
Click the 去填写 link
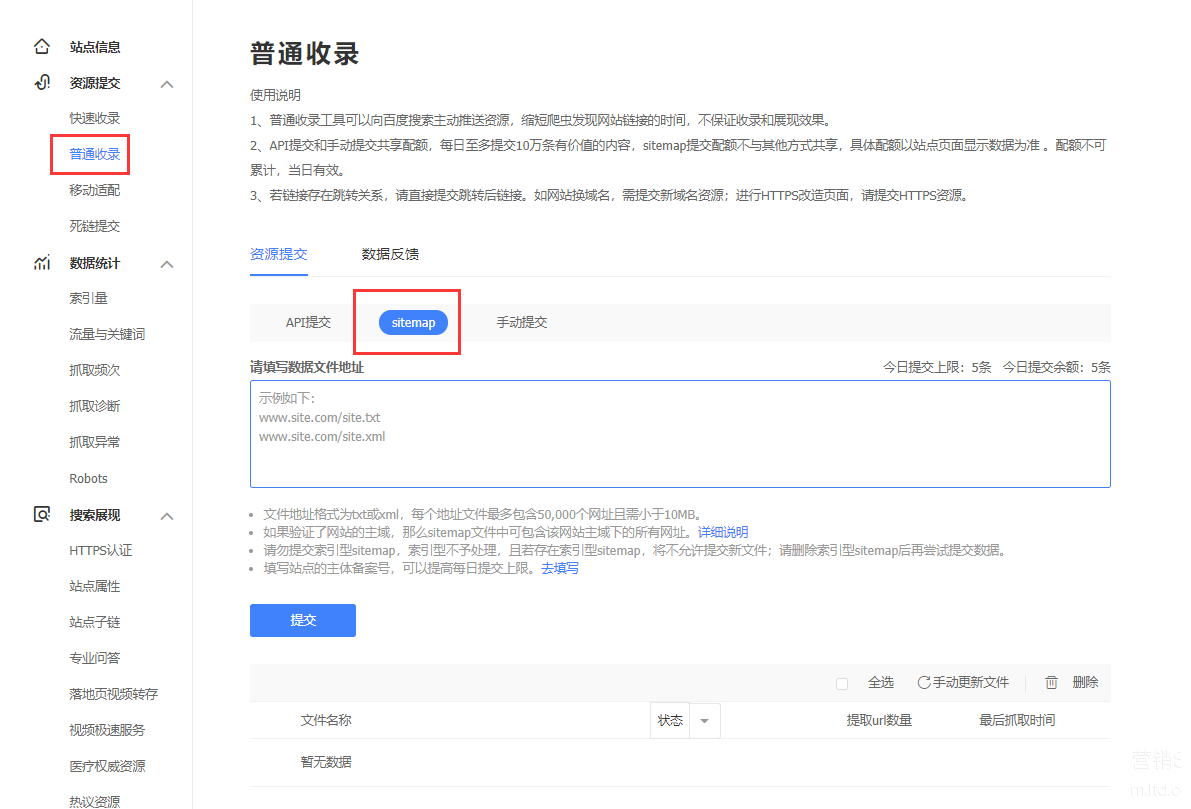pos(559,568)
